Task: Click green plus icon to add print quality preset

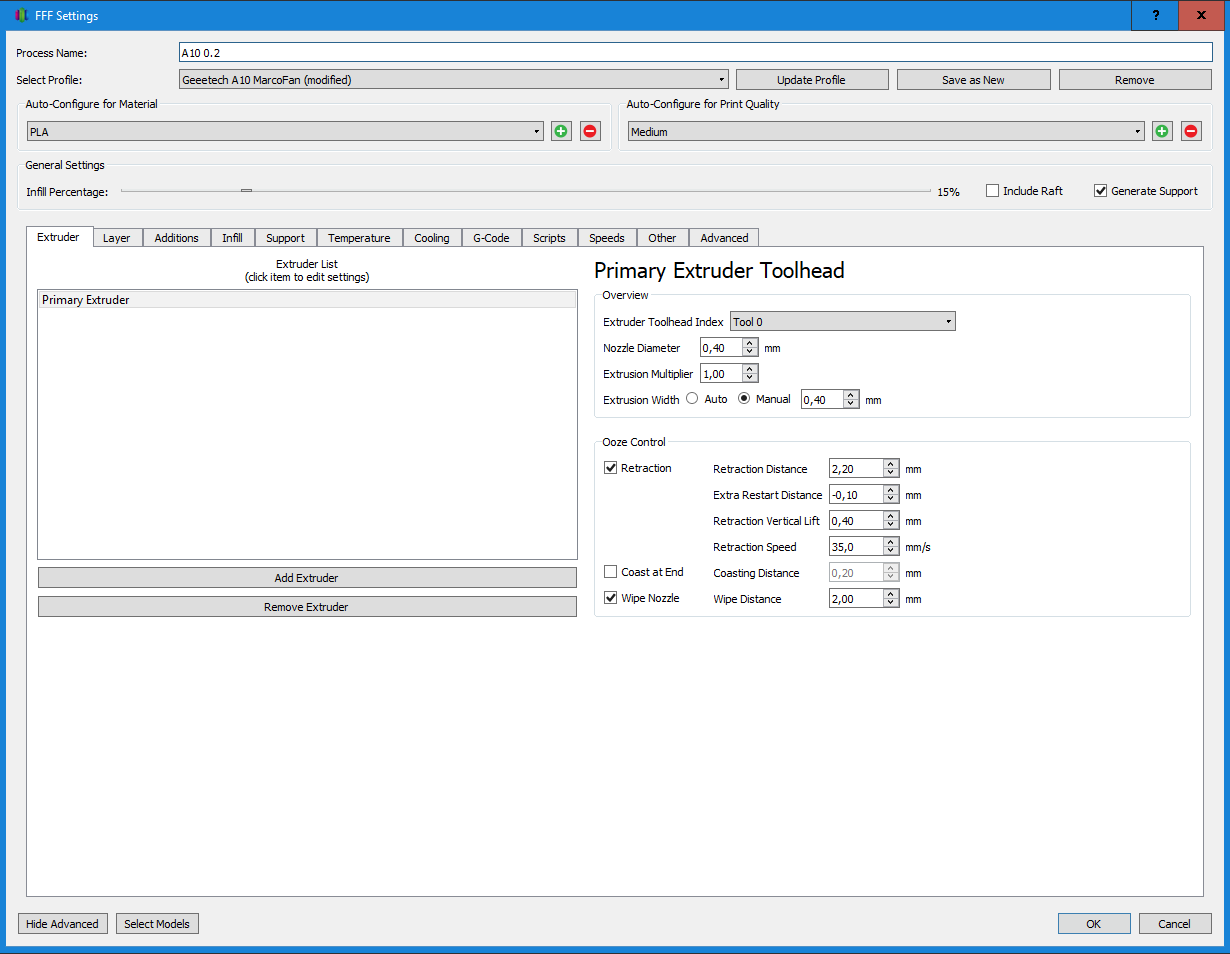Action: (x=1162, y=131)
